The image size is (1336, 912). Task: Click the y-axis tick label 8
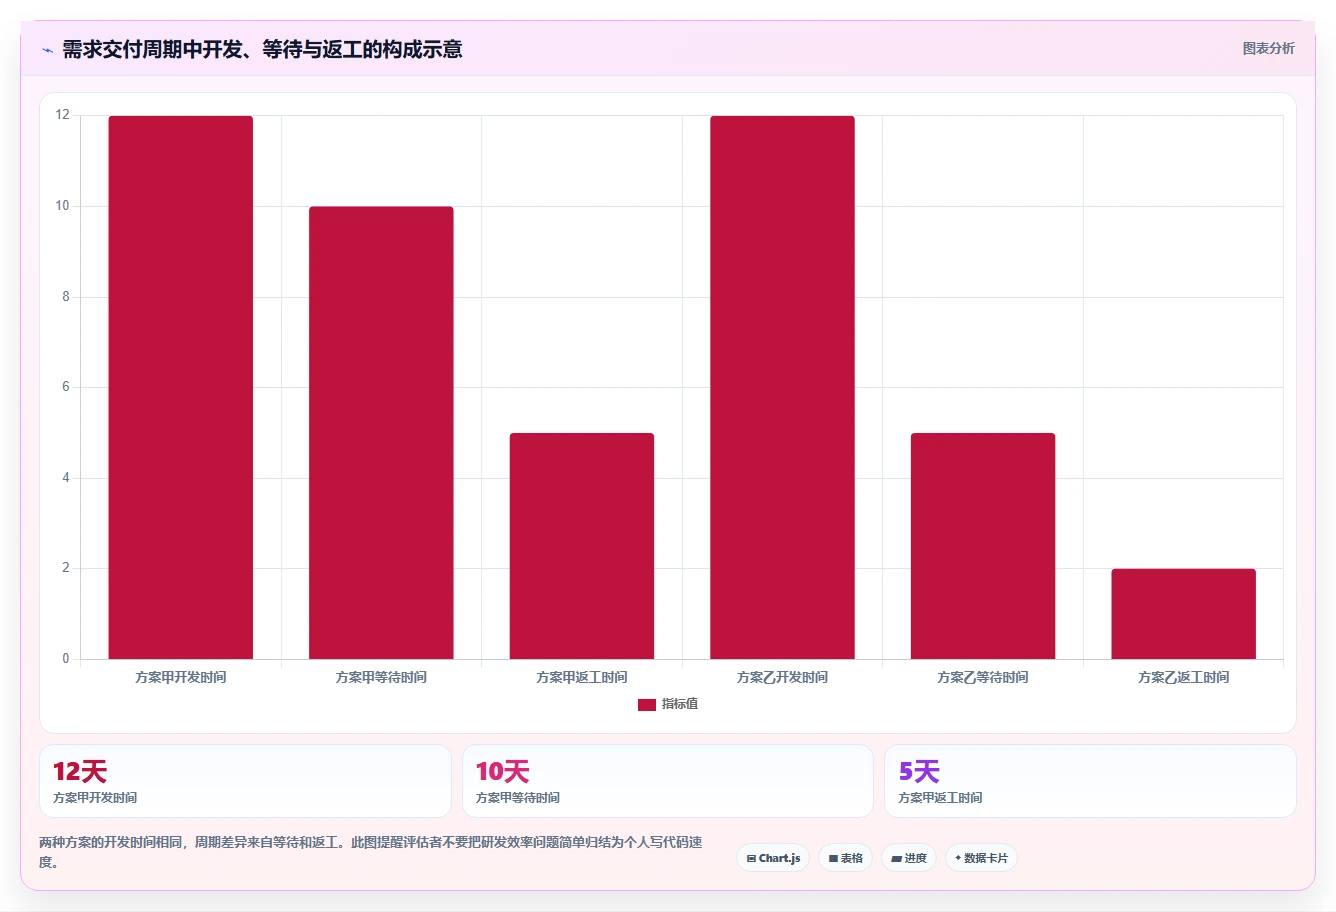coord(66,297)
